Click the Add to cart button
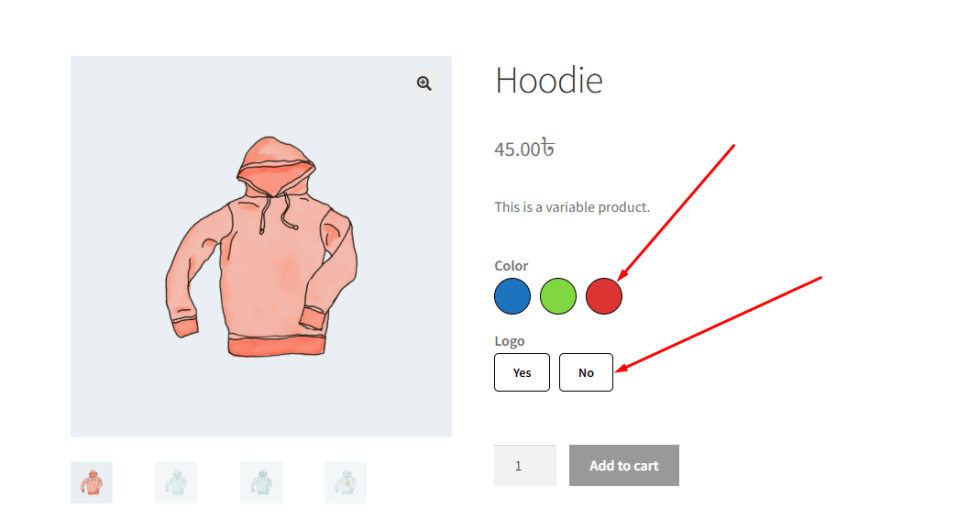 624,466
